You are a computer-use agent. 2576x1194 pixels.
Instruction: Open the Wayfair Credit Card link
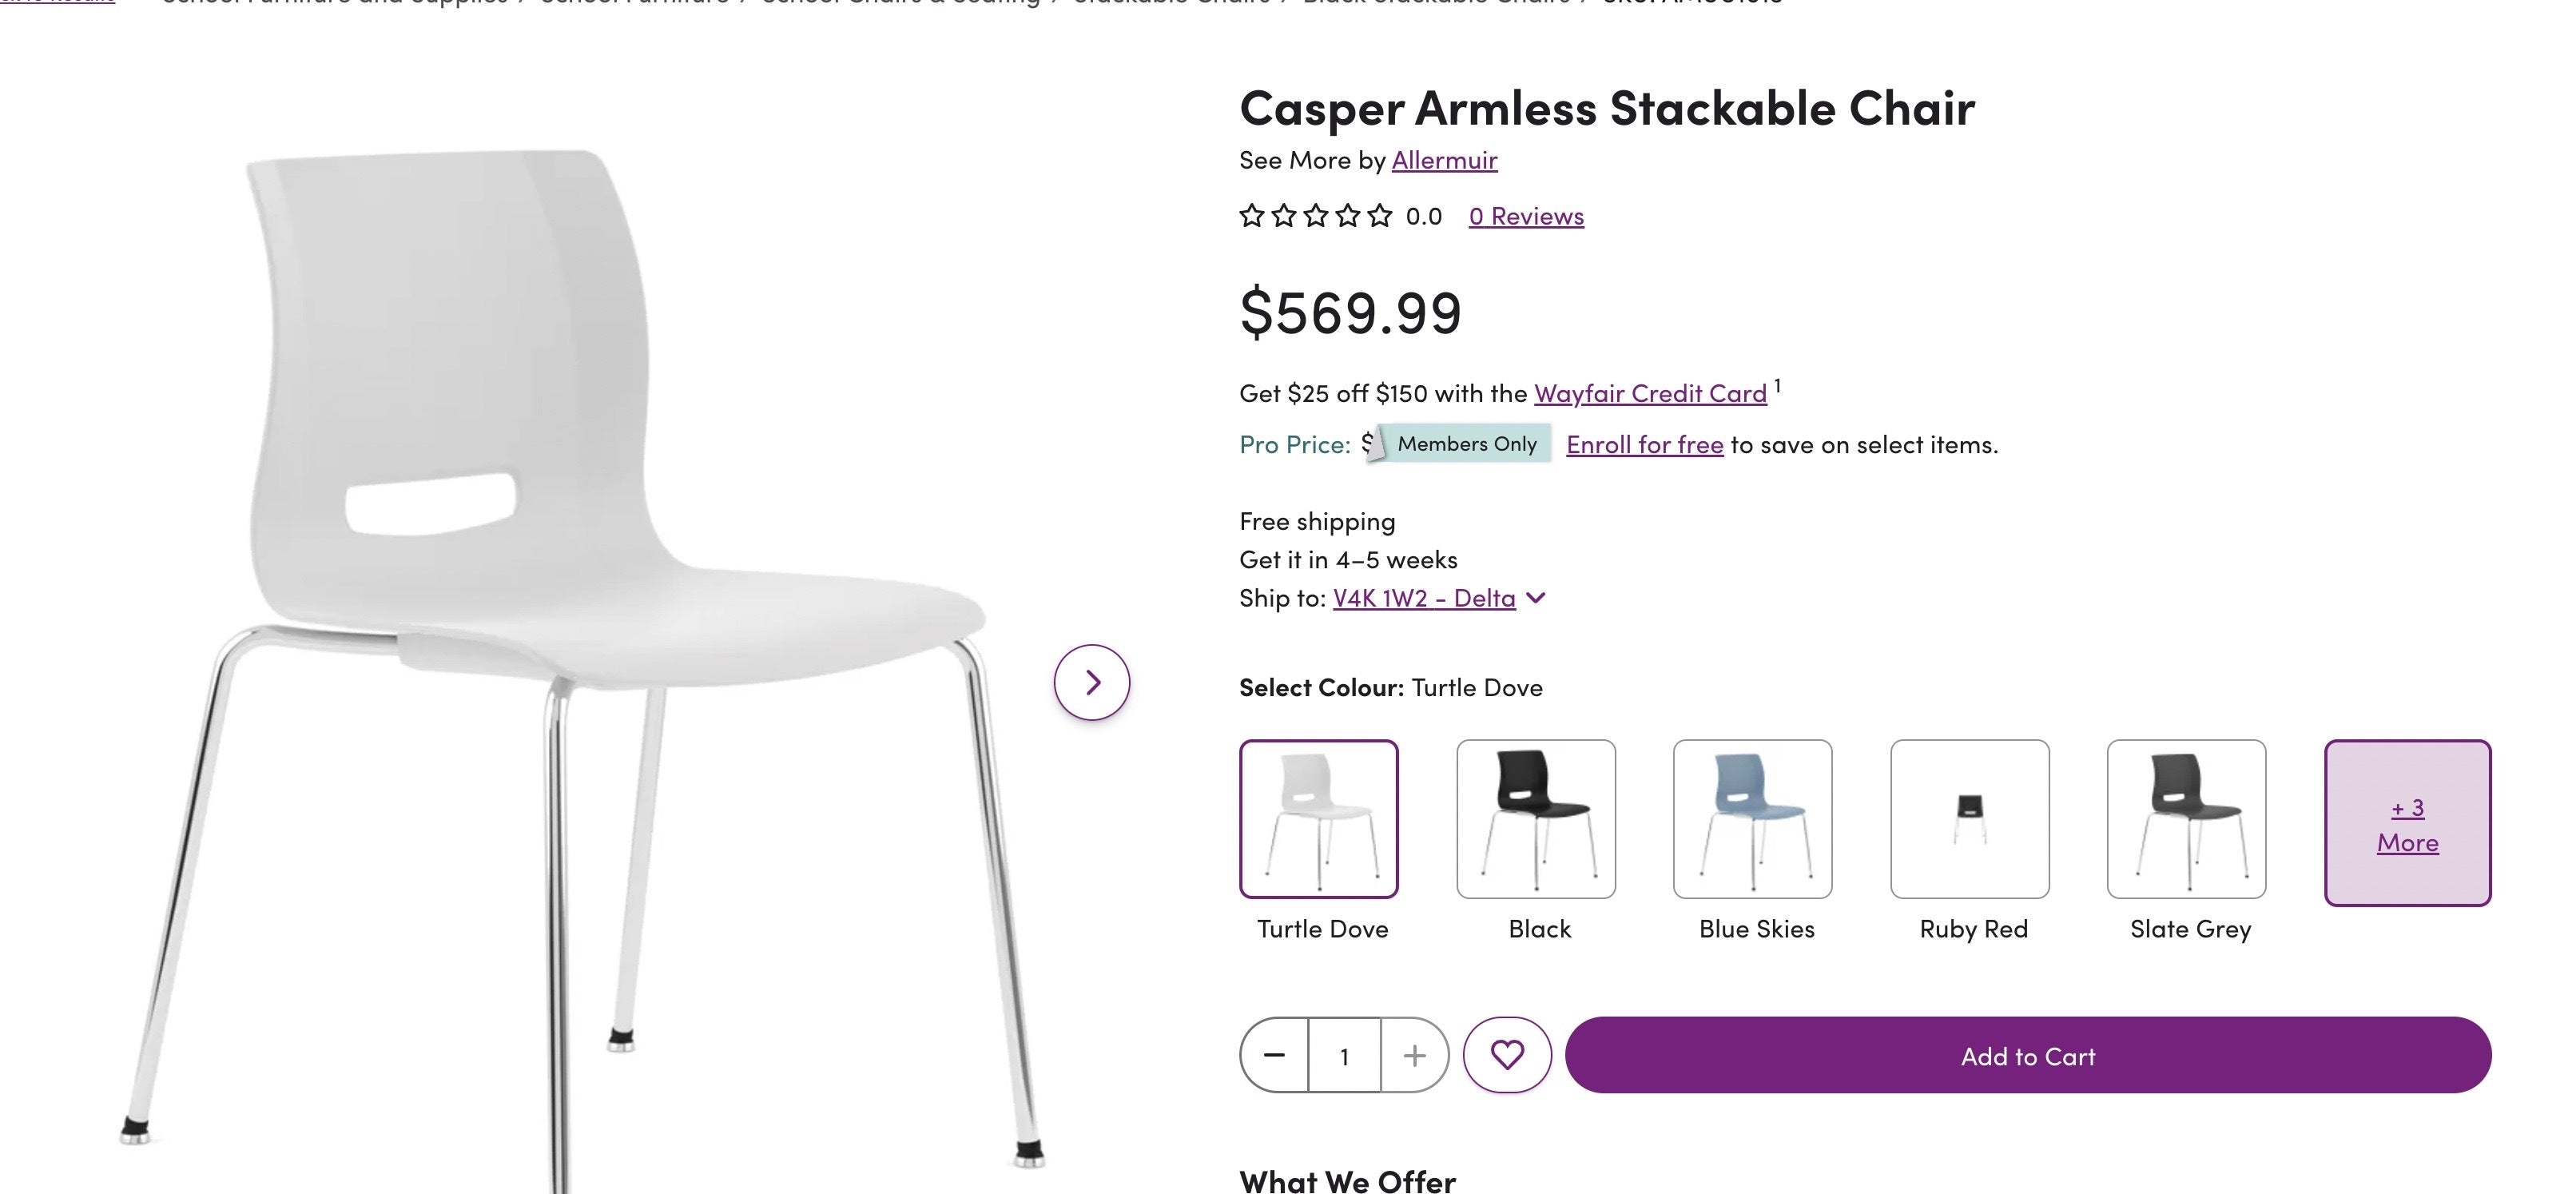pyautogui.click(x=1649, y=393)
